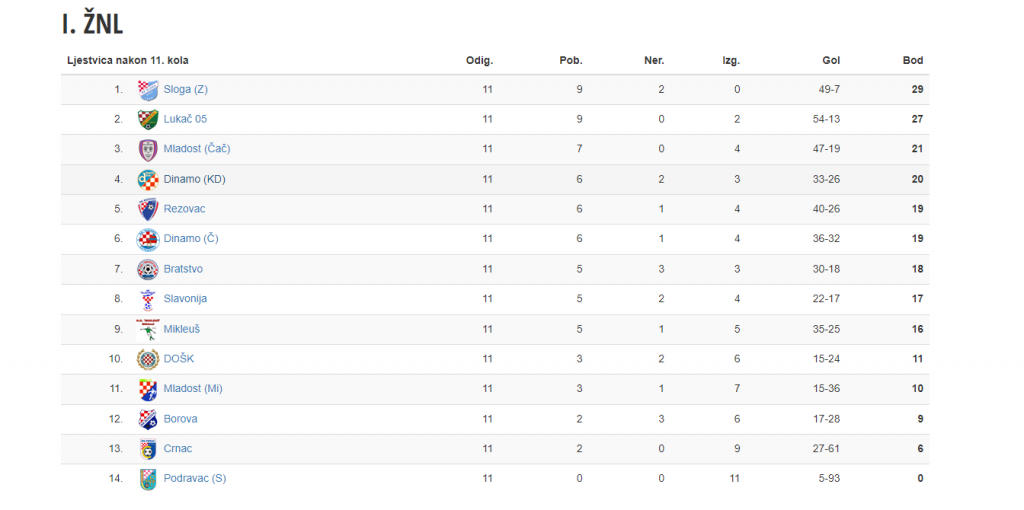Click the Bod column header
This screenshot has height=510, width=1024.
(x=913, y=61)
